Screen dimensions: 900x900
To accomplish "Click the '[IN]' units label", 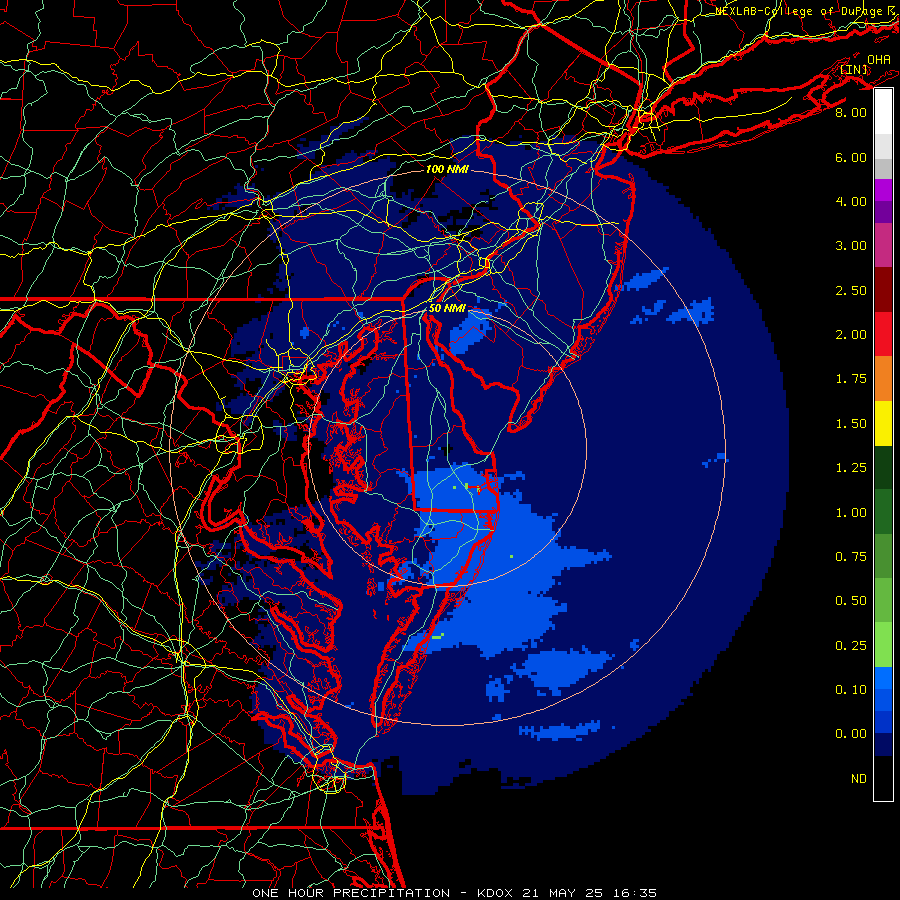I will (854, 69).
